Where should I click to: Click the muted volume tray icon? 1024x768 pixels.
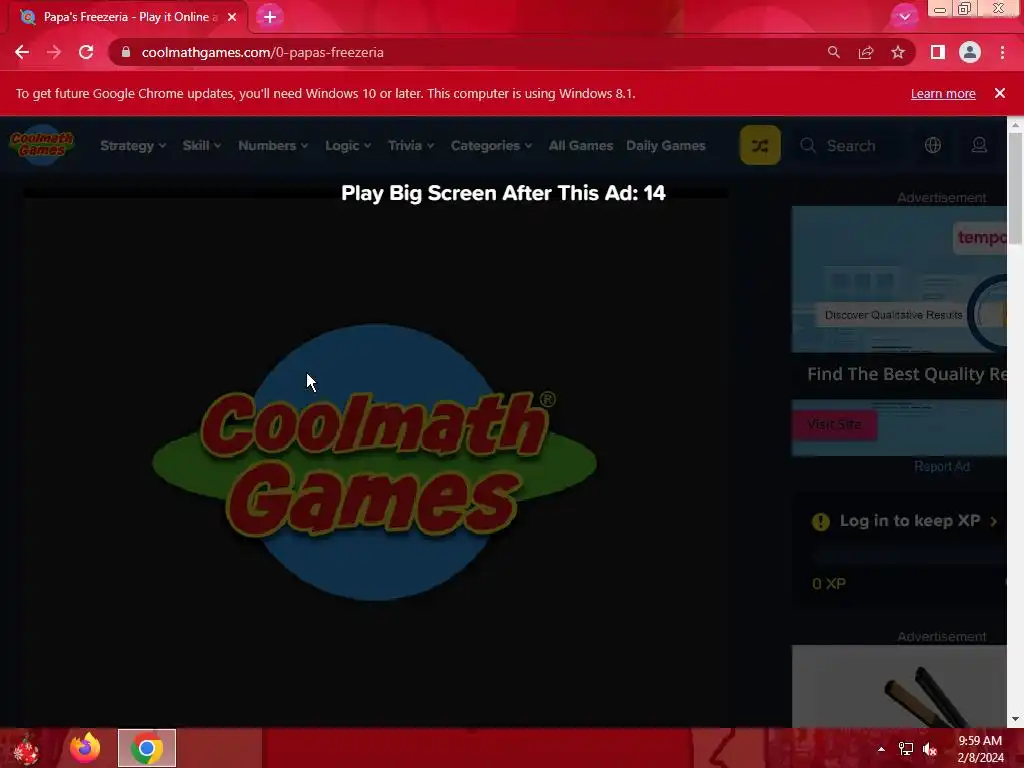pos(930,749)
